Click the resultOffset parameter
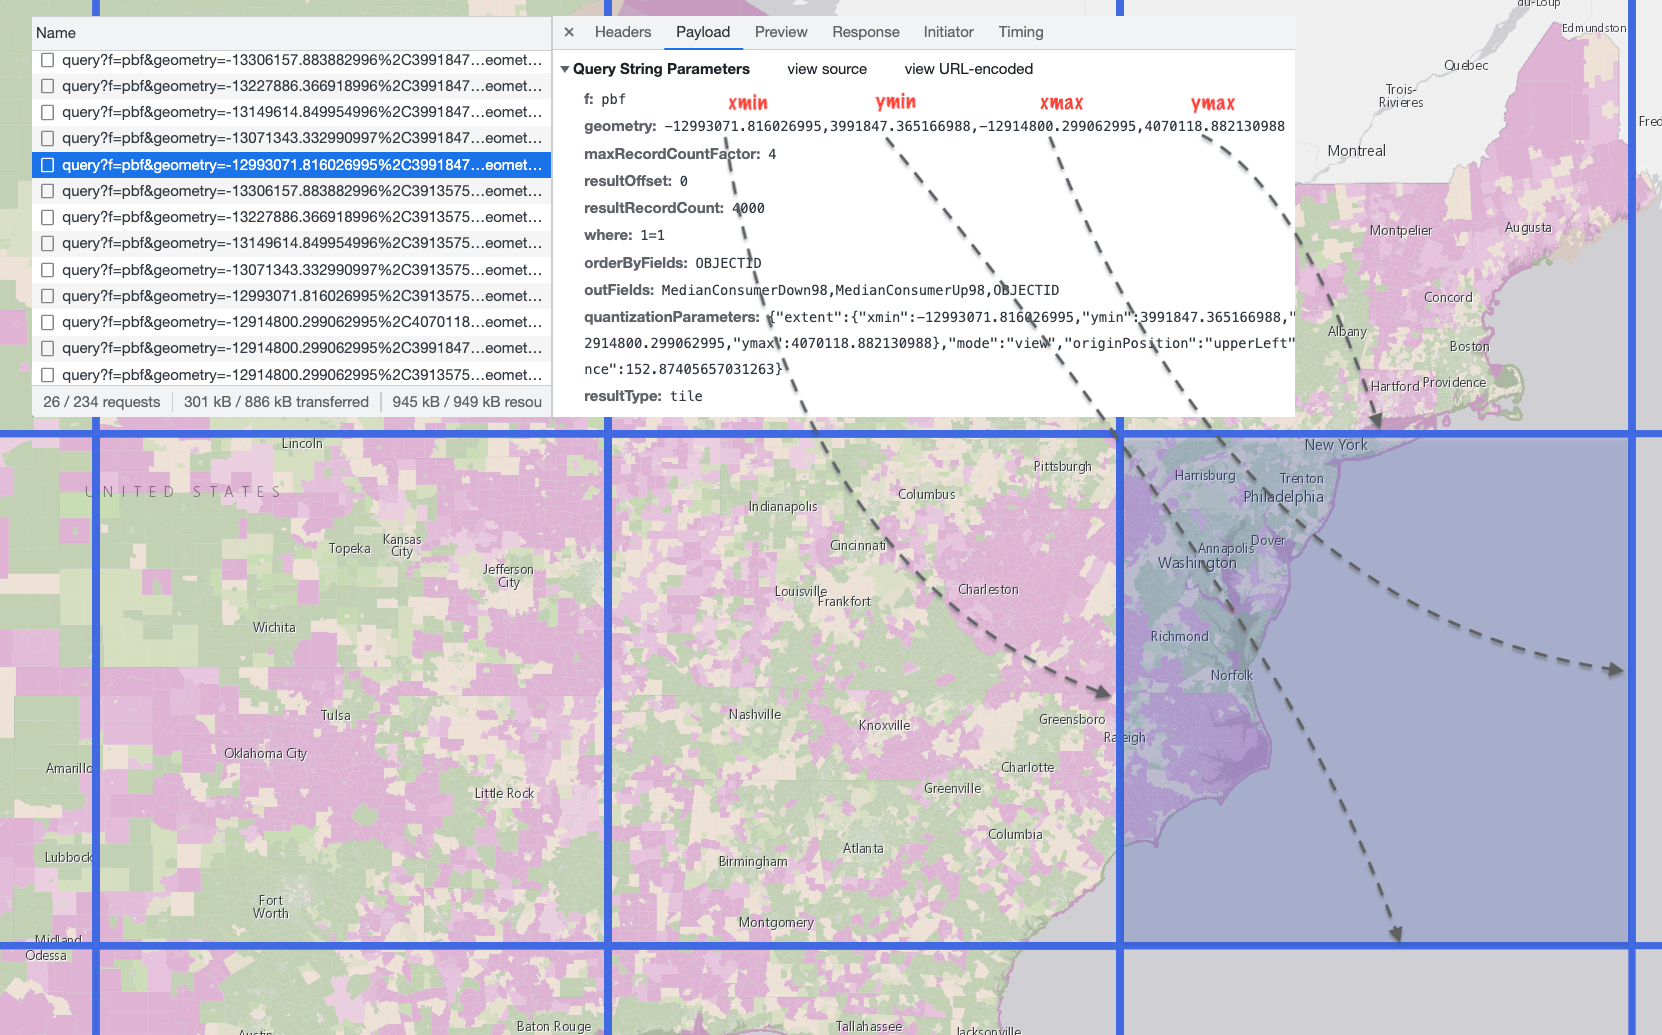 (x=636, y=181)
